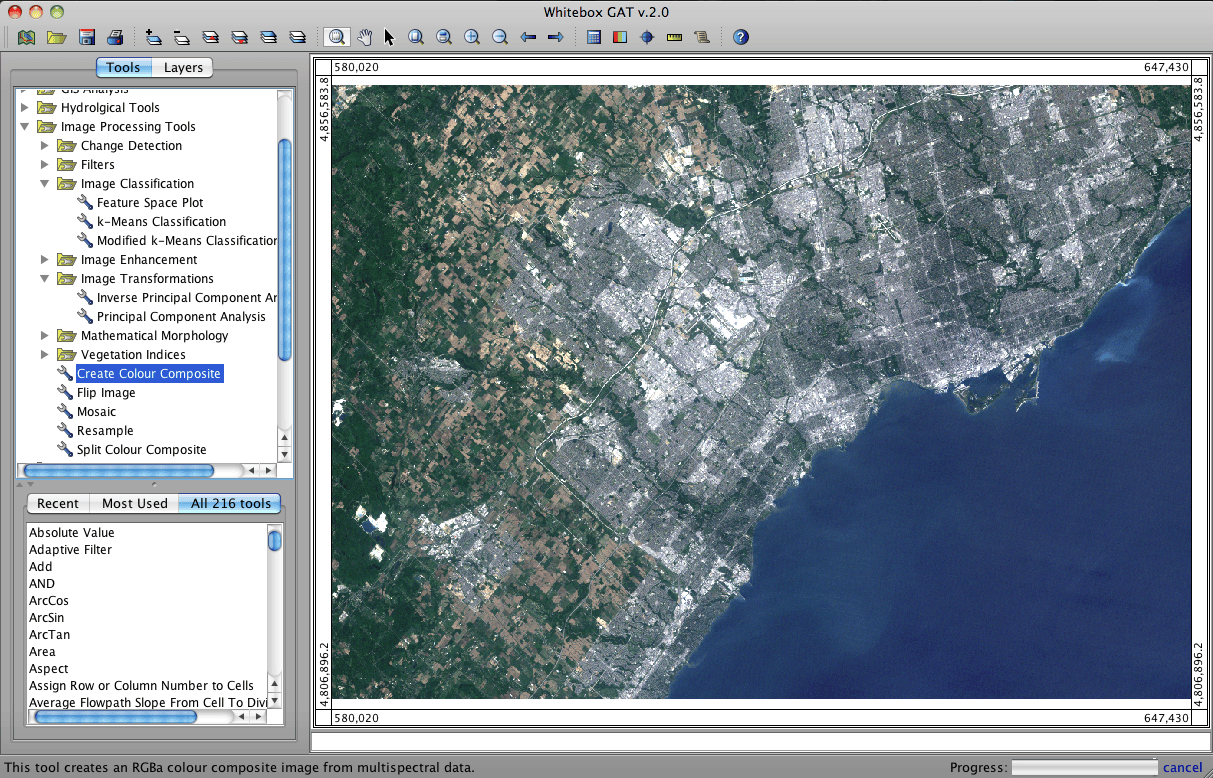Switch to the Layers tab
This screenshot has height=778, width=1213.
click(x=183, y=68)
